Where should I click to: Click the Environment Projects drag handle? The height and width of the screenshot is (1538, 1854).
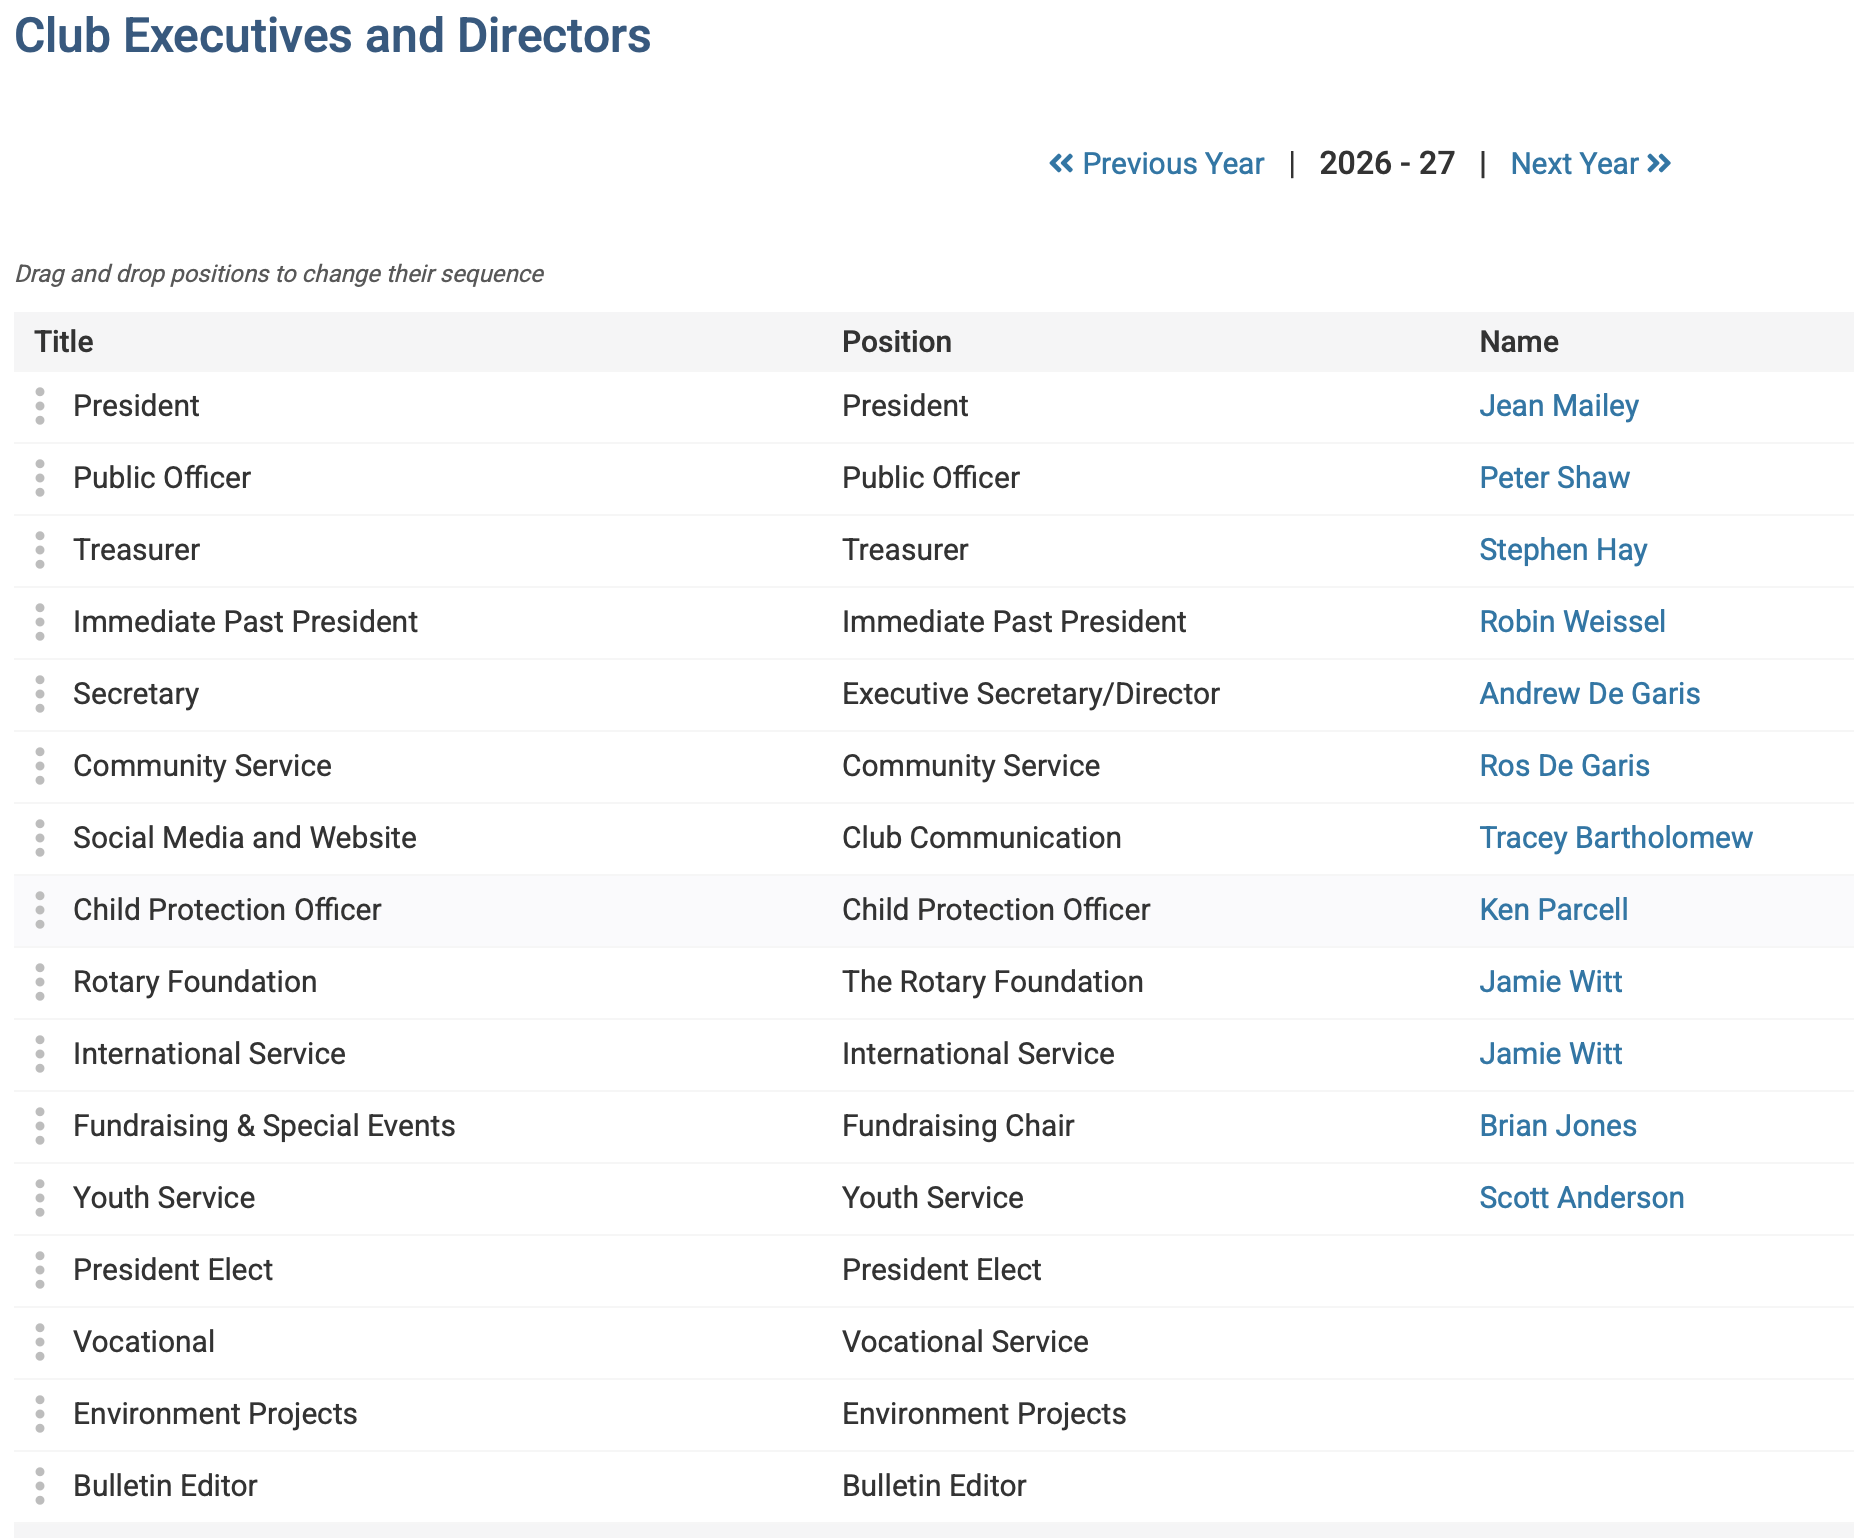click(x=40, y=1414)
